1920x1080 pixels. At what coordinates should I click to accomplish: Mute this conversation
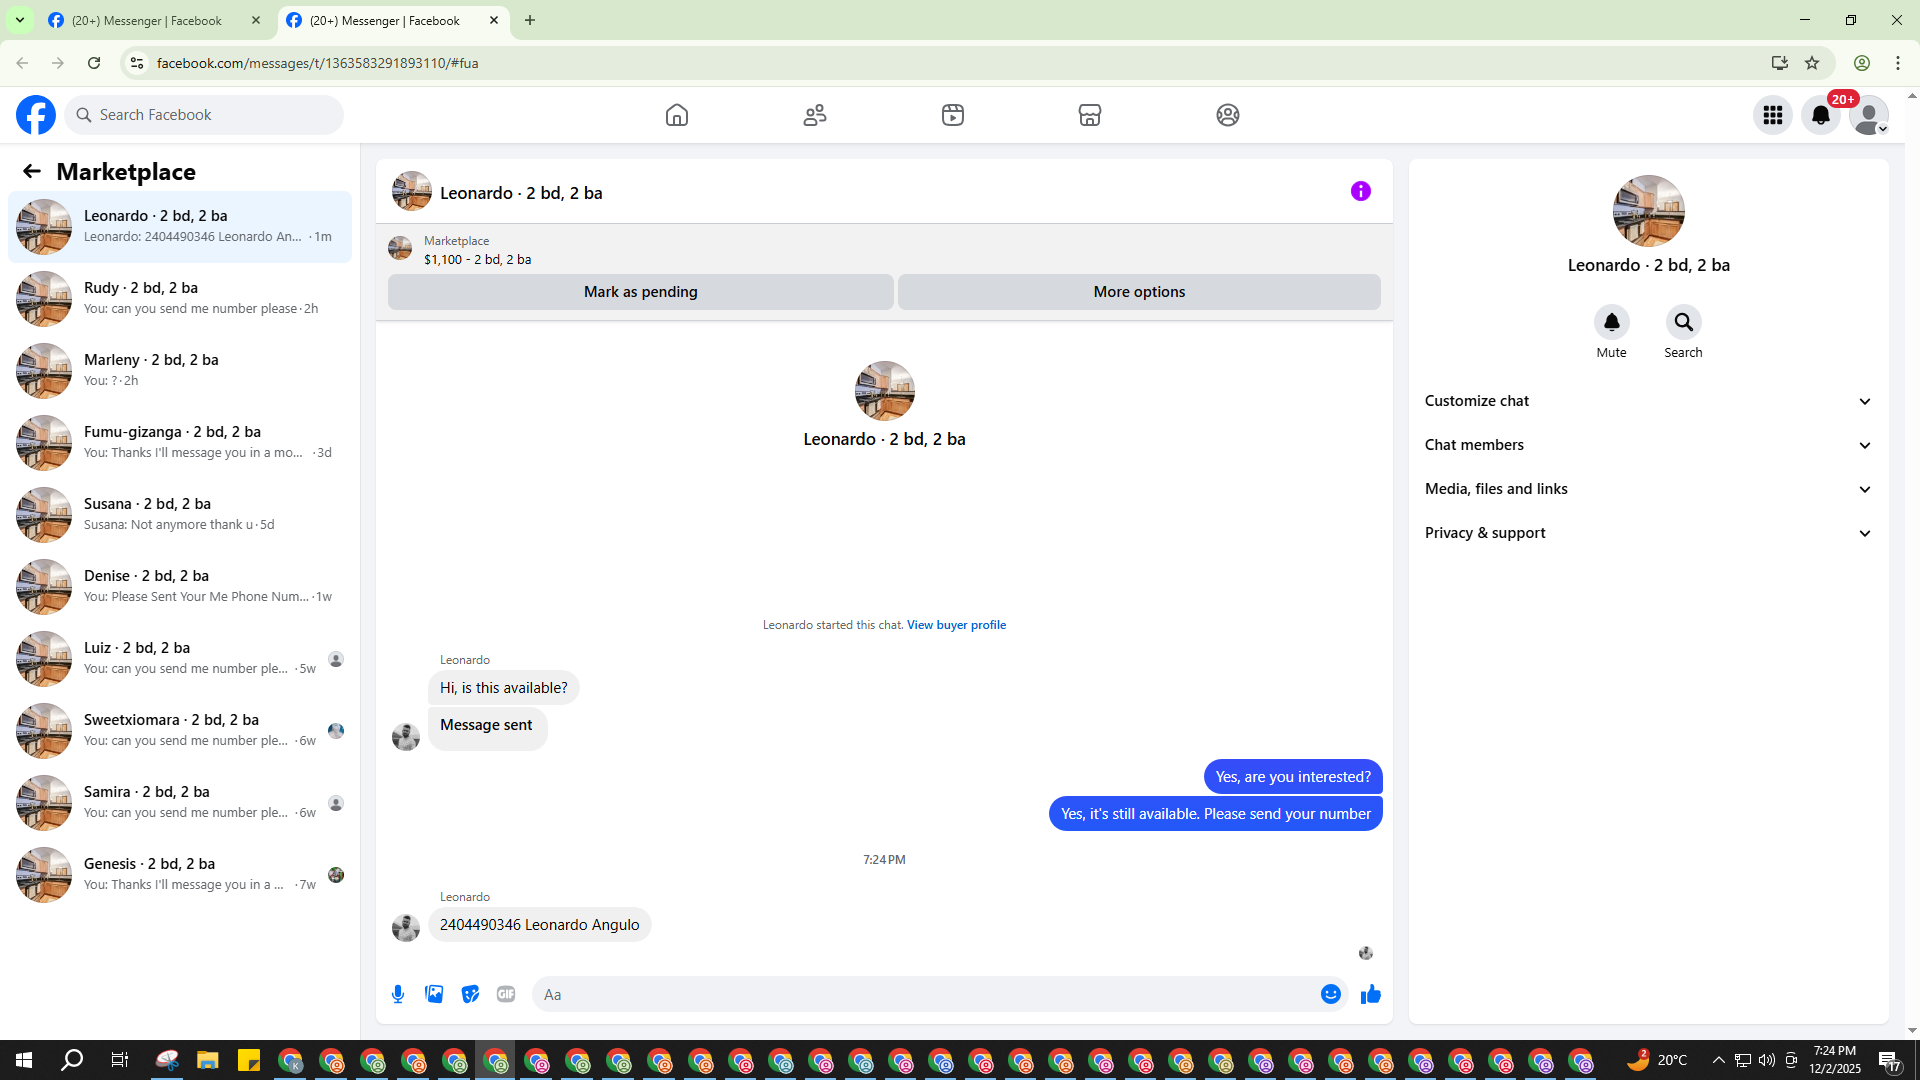(1611, 322)
